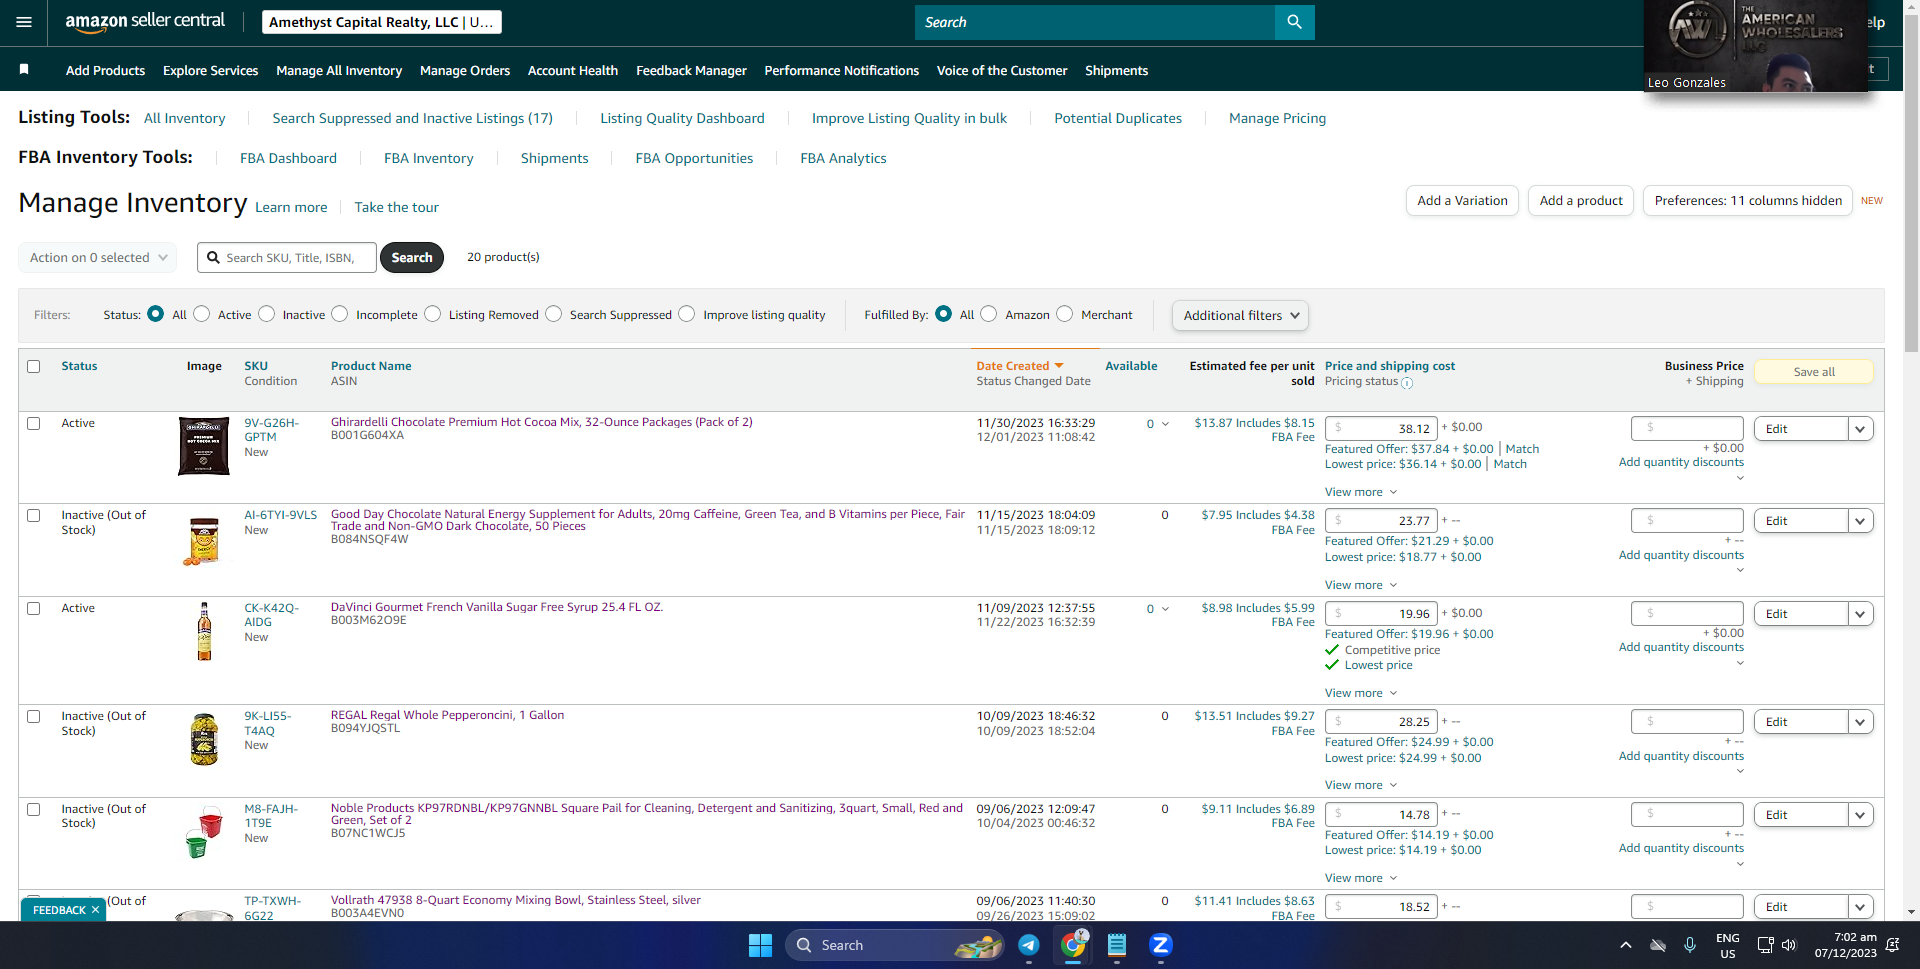
Task: Click the Search SKU, Title, ISBN field
Action: coord(287,257)
